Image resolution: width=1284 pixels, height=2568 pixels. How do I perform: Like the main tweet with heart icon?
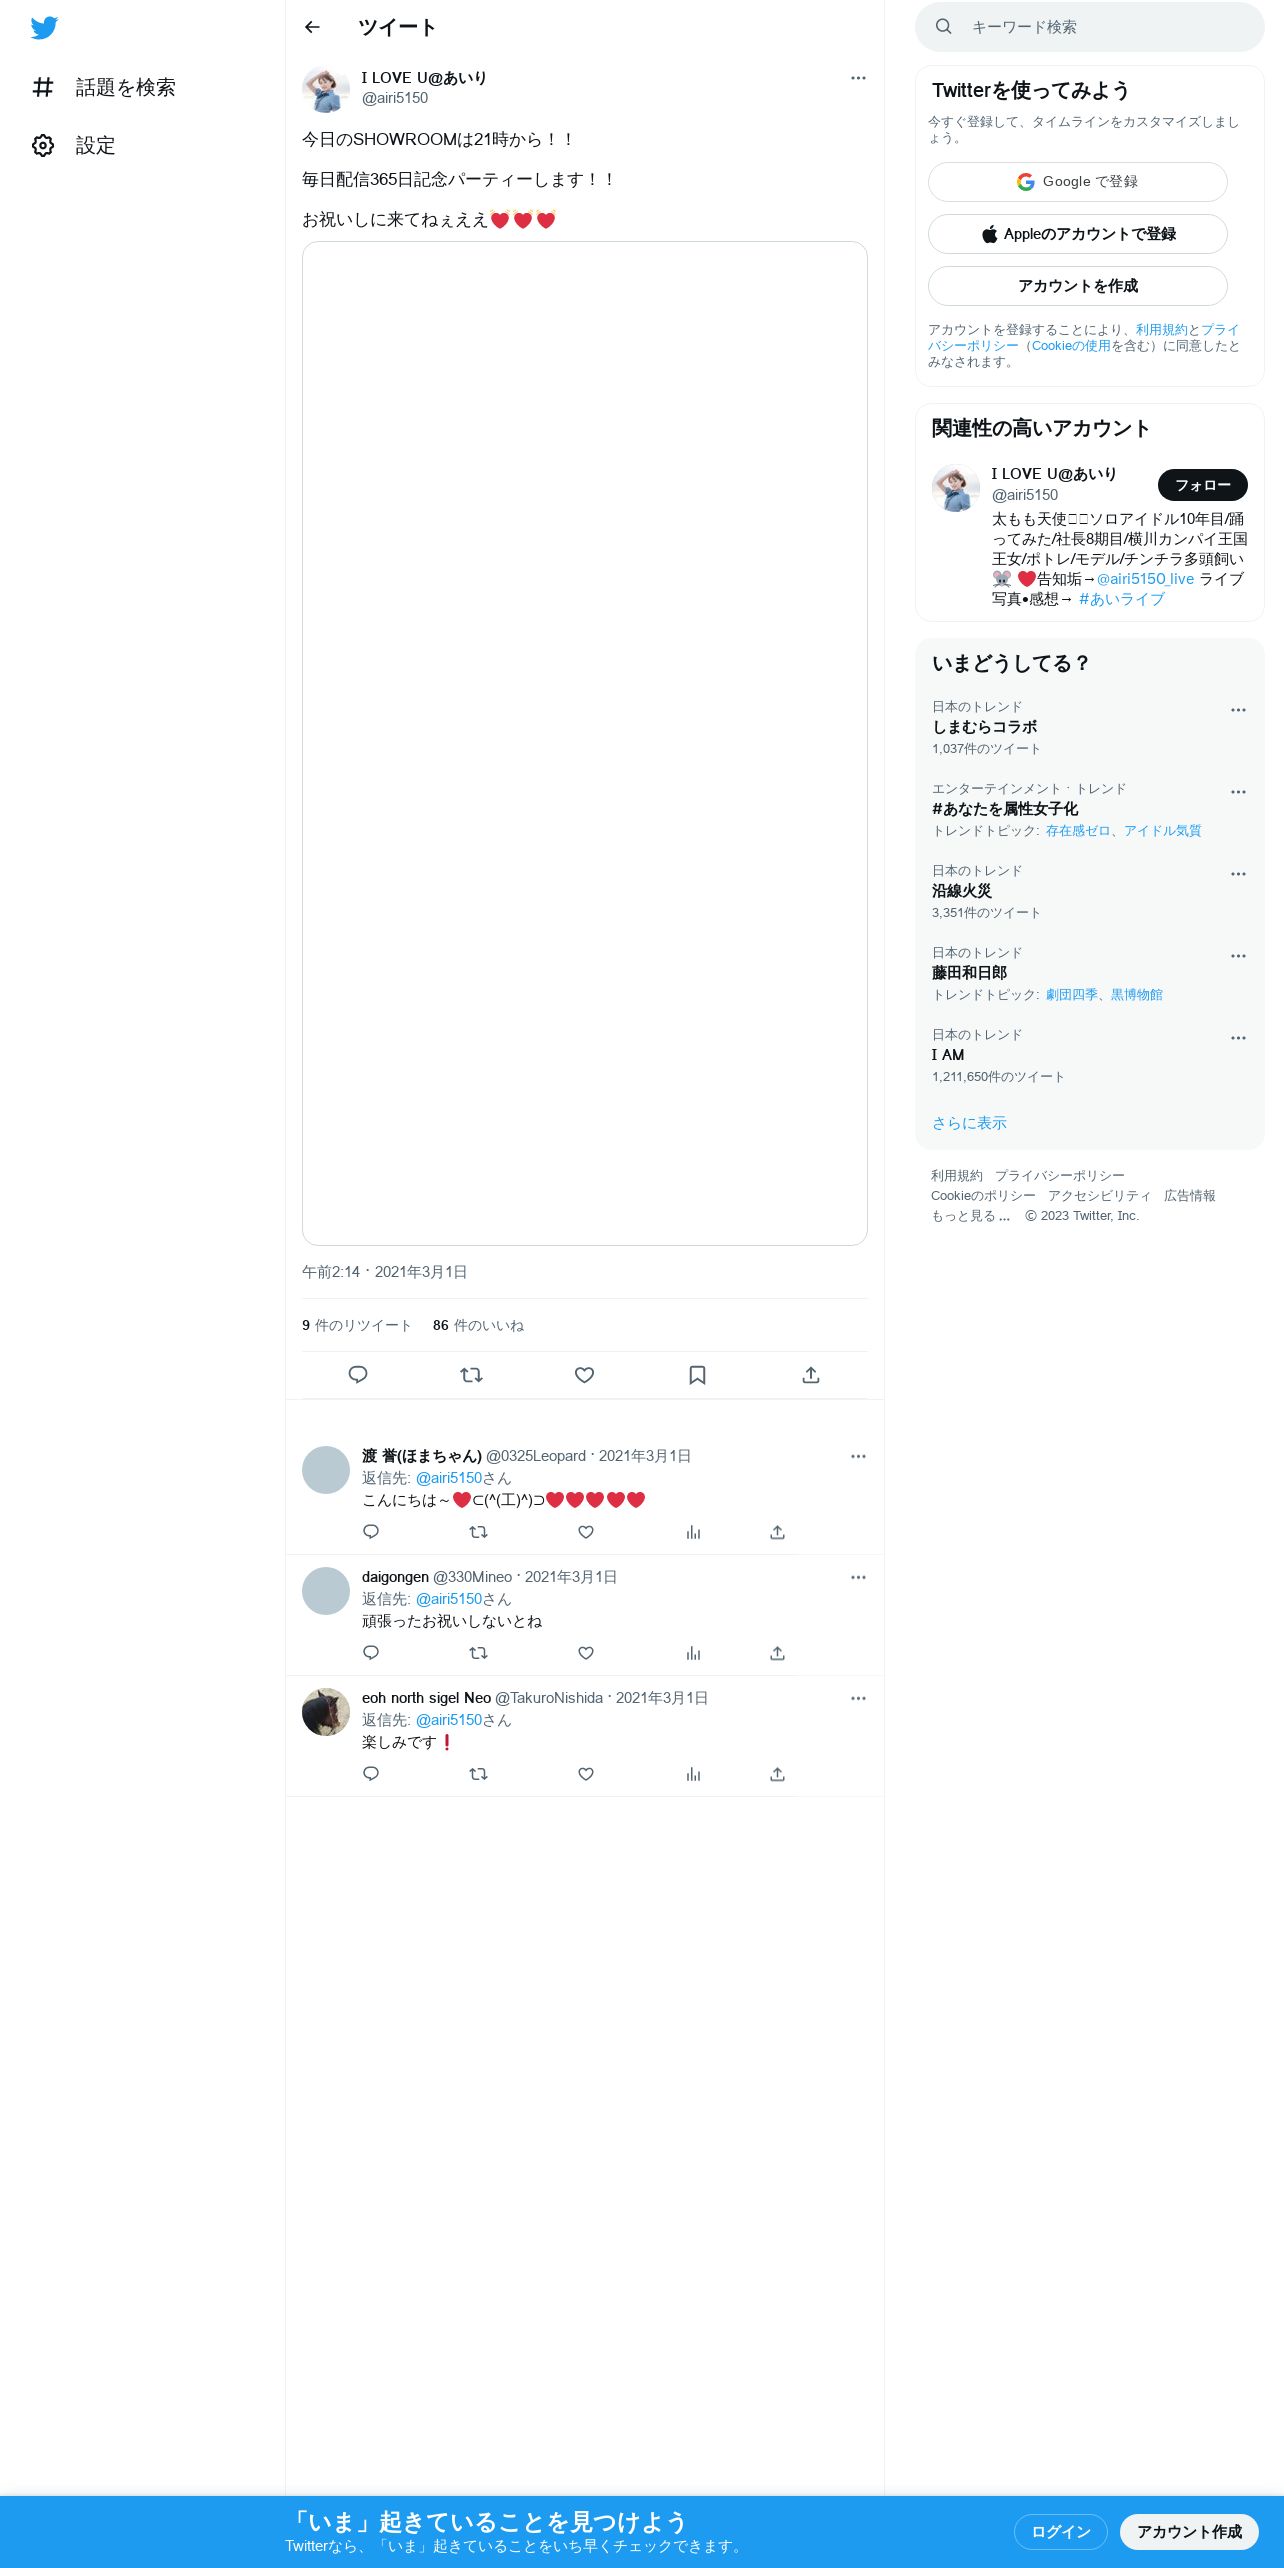point(585,1375)
